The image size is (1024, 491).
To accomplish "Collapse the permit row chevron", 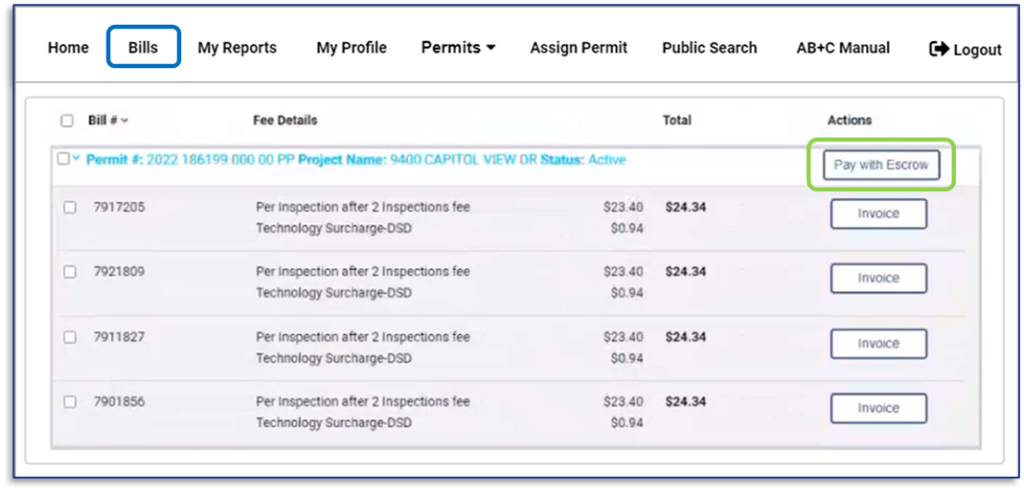I will click(76, 159).
